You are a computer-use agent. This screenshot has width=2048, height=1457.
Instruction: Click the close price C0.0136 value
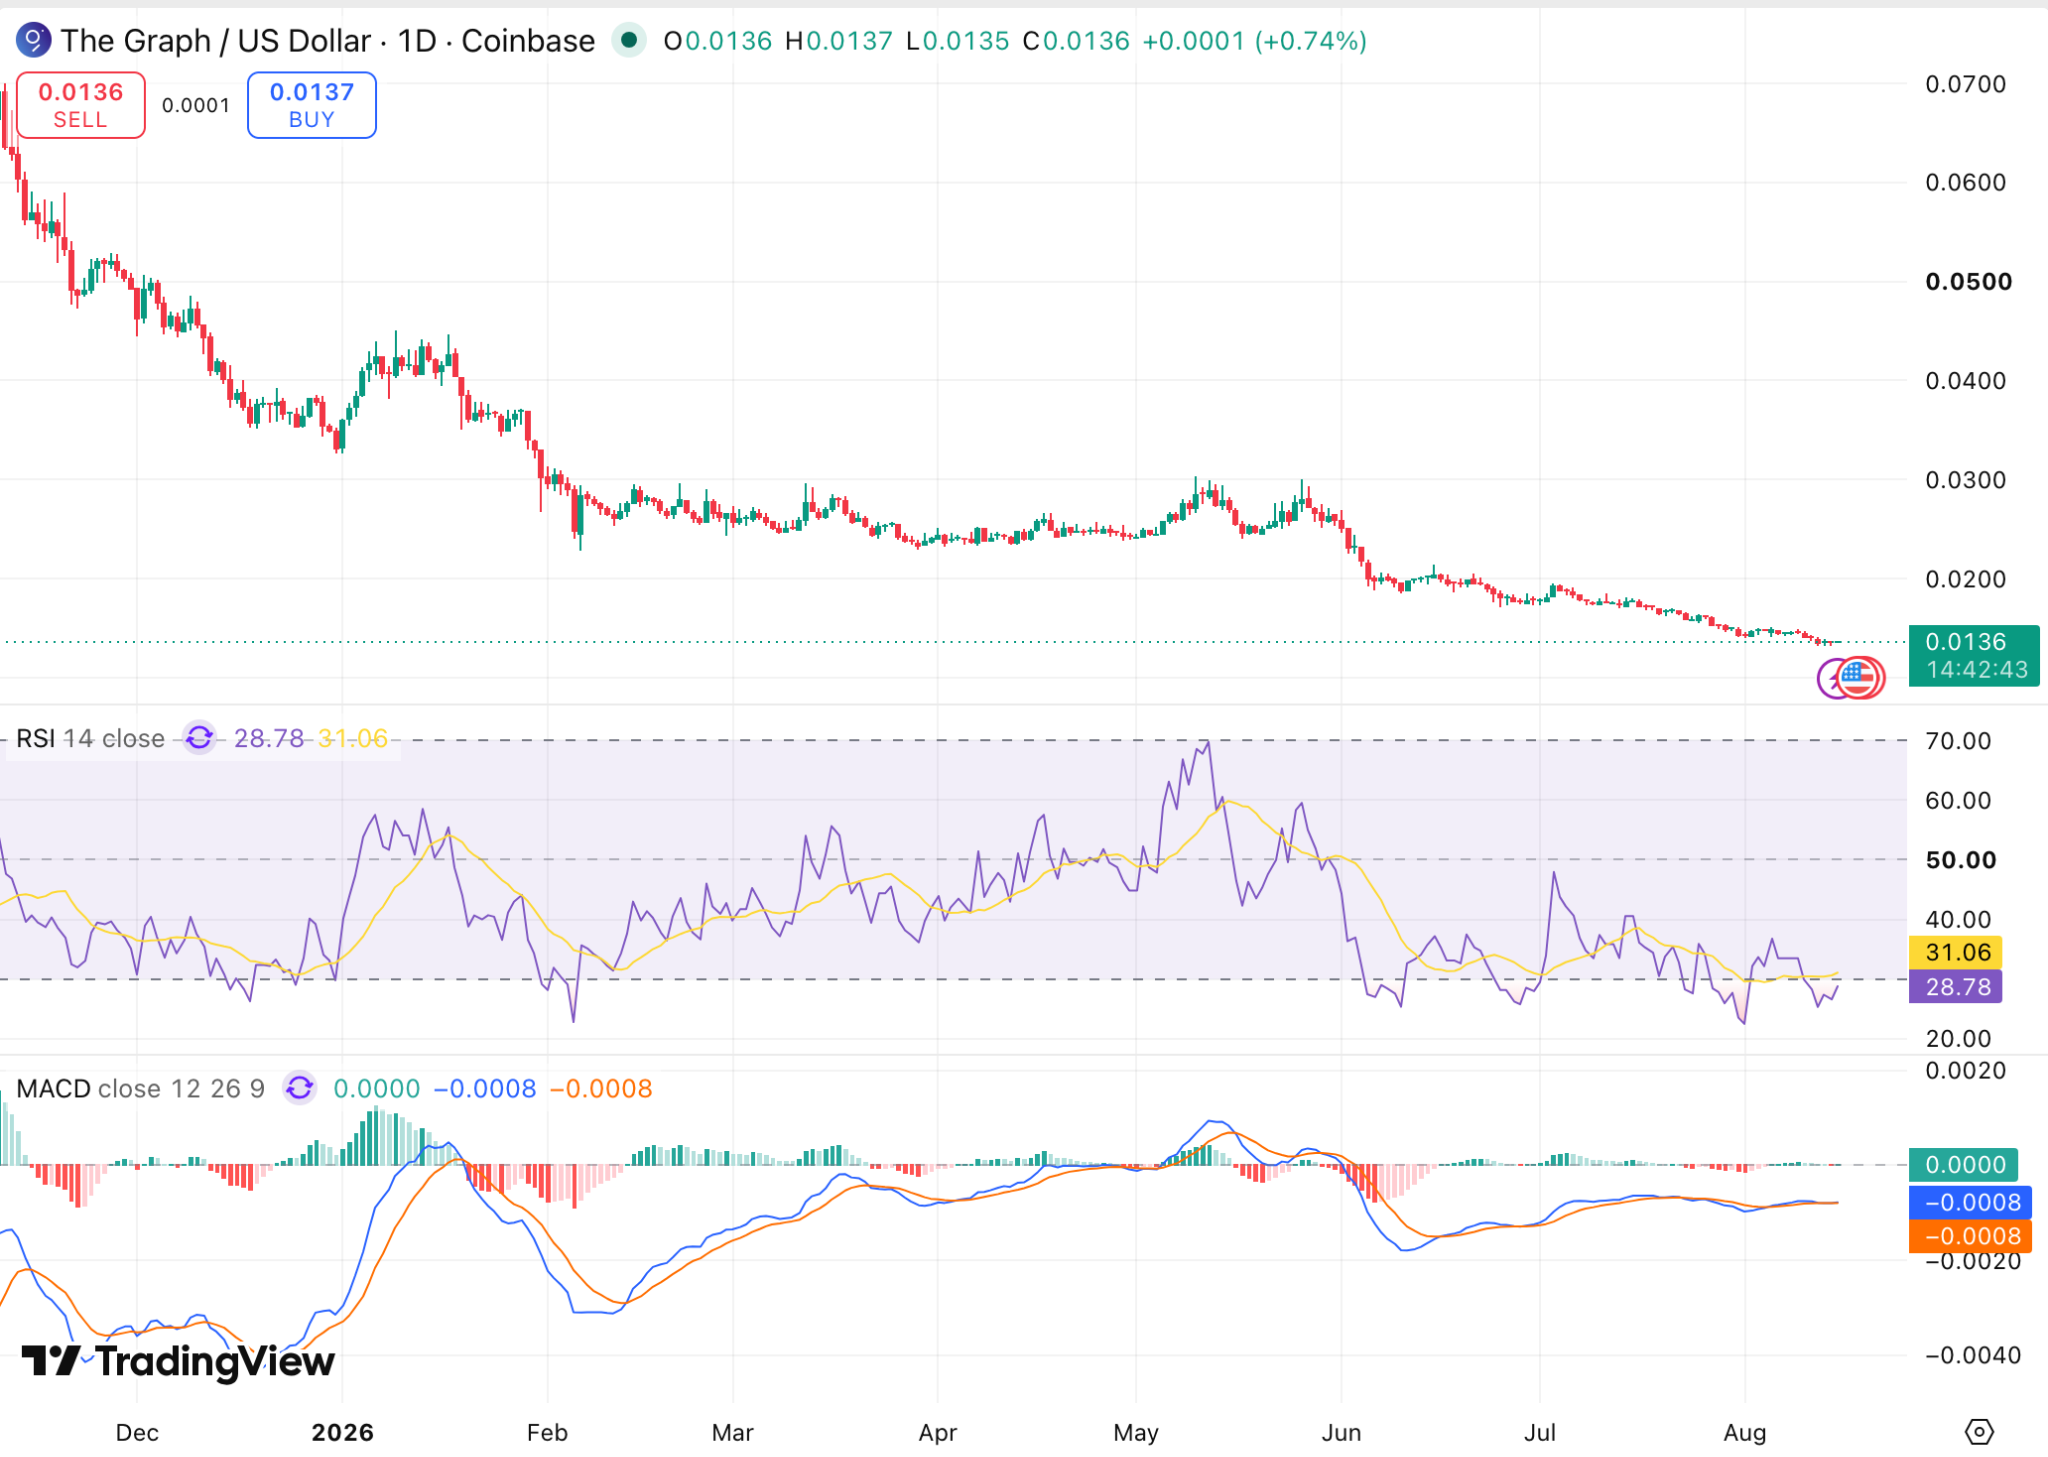click(x=1076, y=41)
